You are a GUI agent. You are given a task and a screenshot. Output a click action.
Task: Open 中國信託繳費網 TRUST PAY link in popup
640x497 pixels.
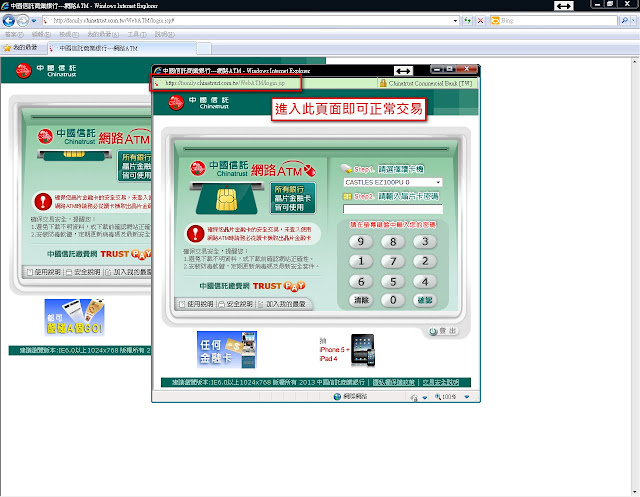(252, 286)
